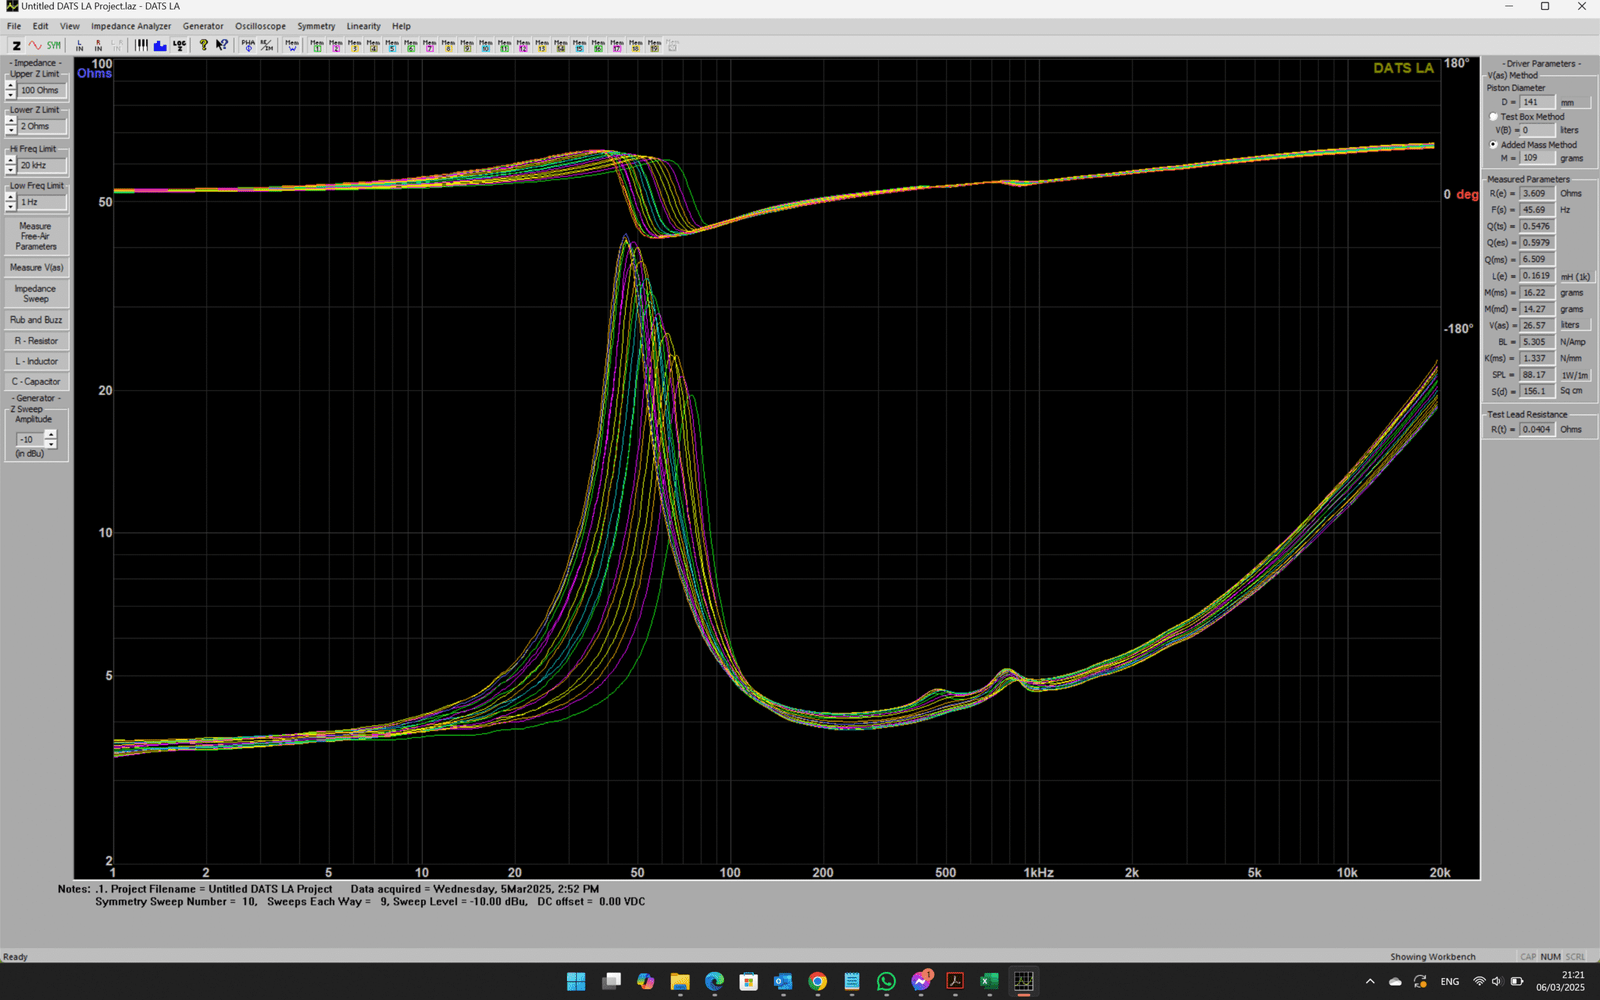The height and width of the screenshot is (1000, 1600).
Task: Open the SPL 1W/1m units selector
Action: [x=1575, y=375]
